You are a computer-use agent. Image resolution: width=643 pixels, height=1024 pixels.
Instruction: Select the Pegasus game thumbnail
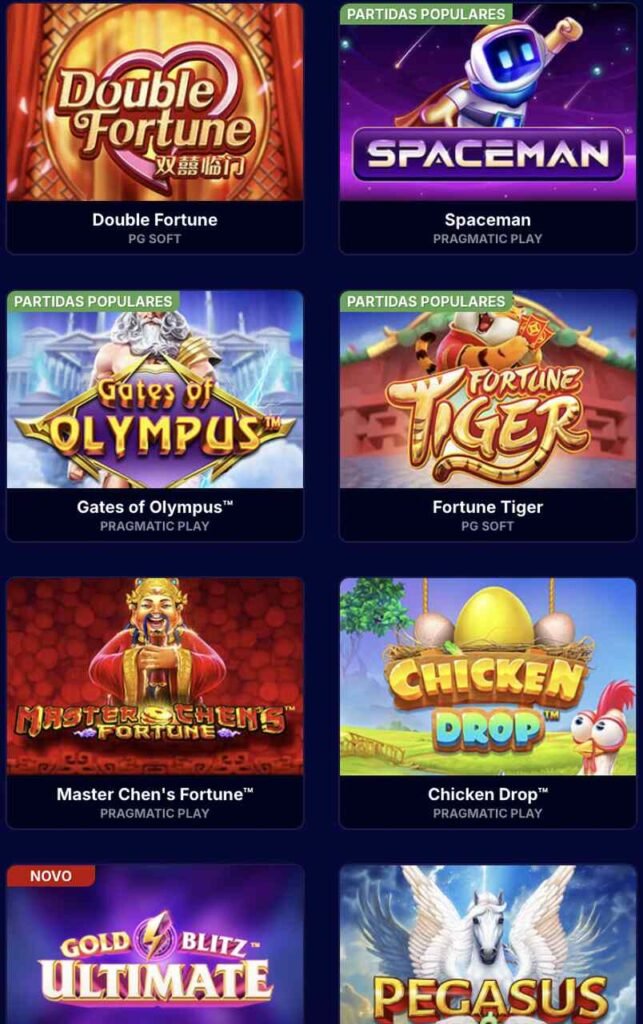(x=488, y=944)
